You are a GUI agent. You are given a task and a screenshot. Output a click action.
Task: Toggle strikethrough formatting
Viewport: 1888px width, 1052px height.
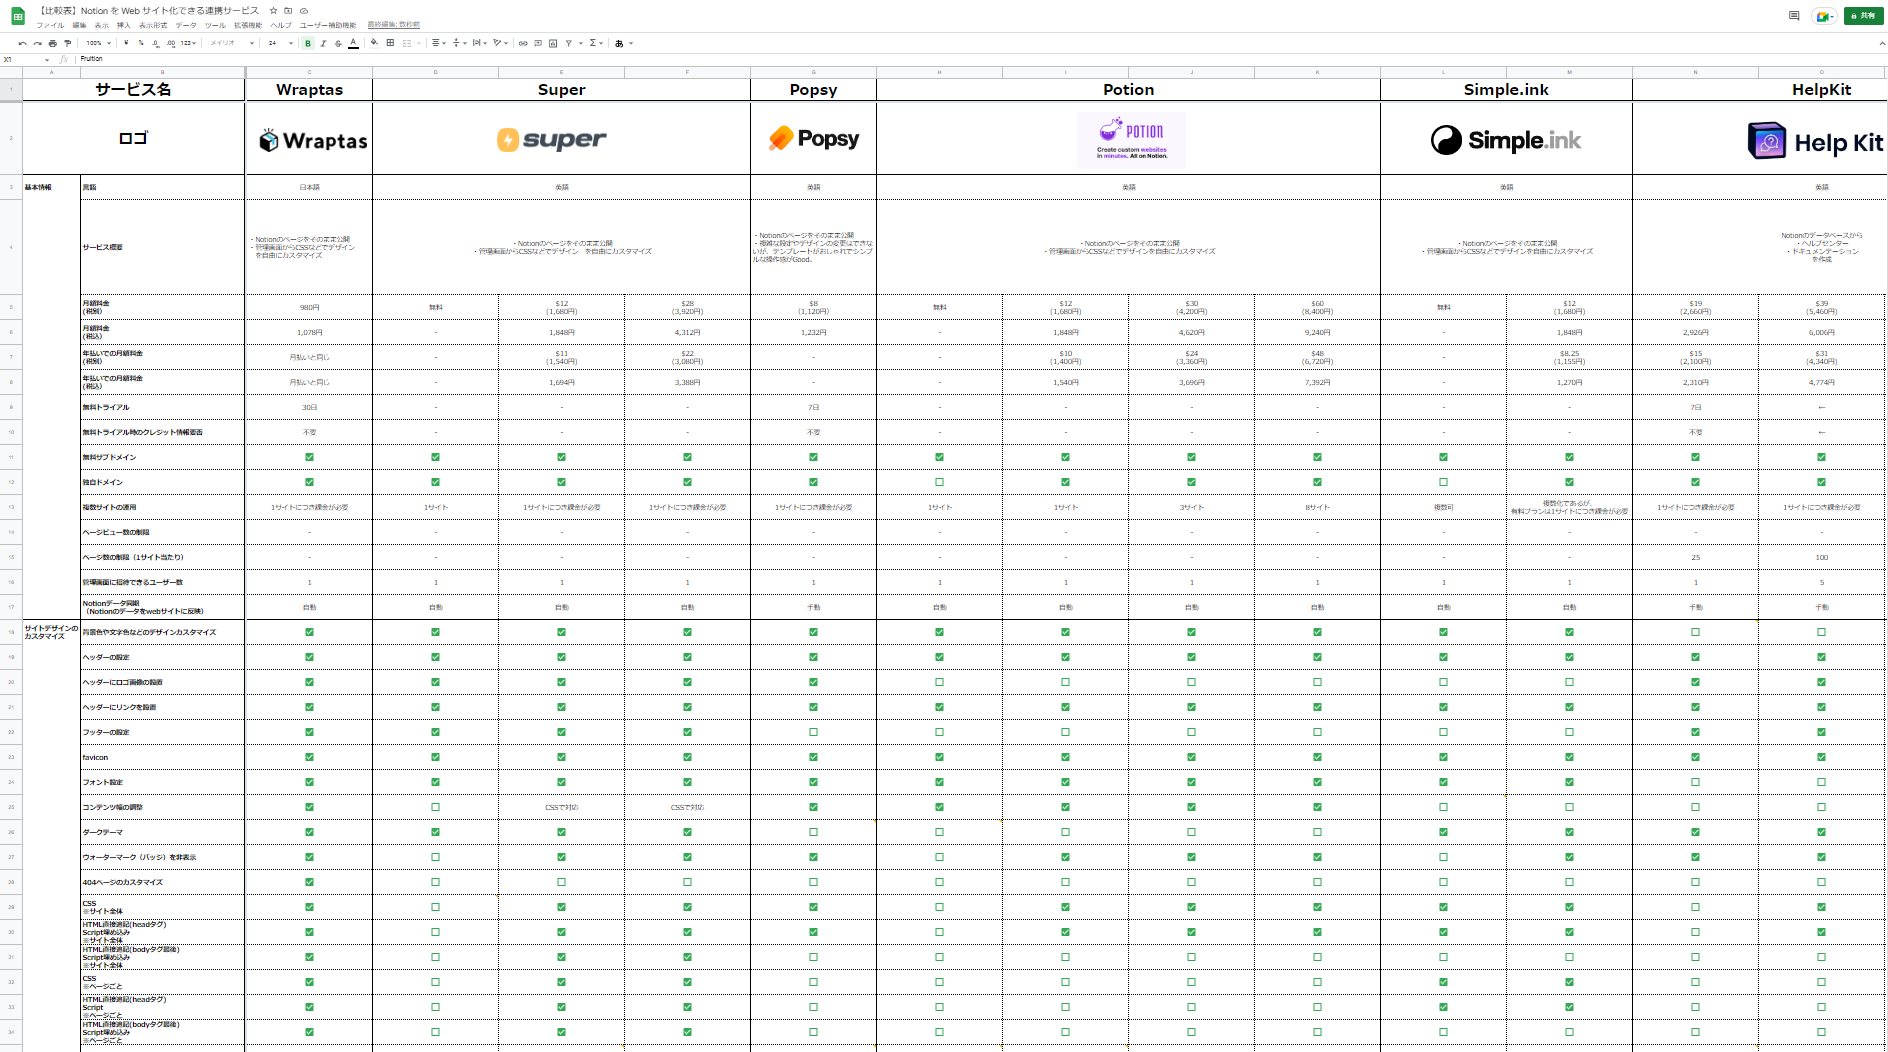click(x=338, y=43)
